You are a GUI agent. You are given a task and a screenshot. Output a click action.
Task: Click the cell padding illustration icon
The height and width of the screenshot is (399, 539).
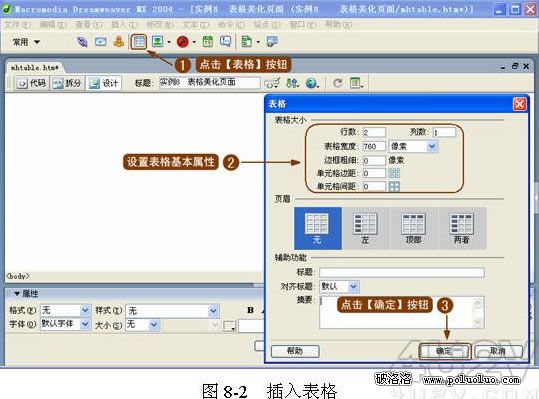point(394,173)
